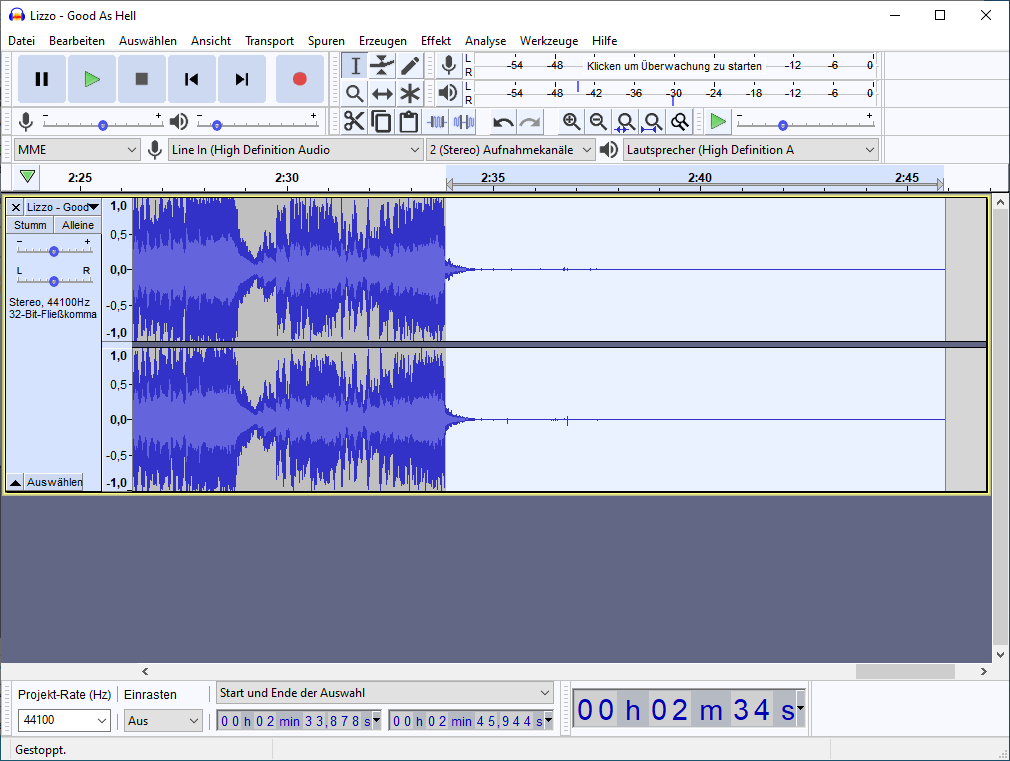Open the MME audio host dropdown
Image resolution: width=1010 pixels, height=761 pixels.
click(x=77, y=150)
